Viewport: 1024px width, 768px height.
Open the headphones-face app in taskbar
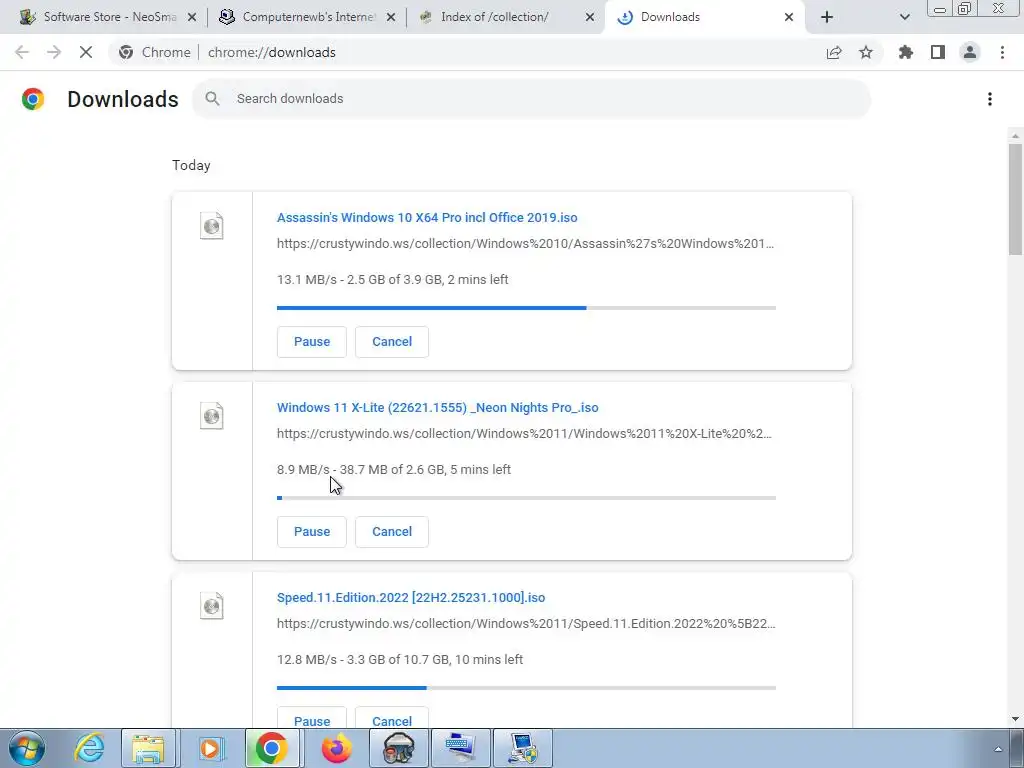pos(397,748)
